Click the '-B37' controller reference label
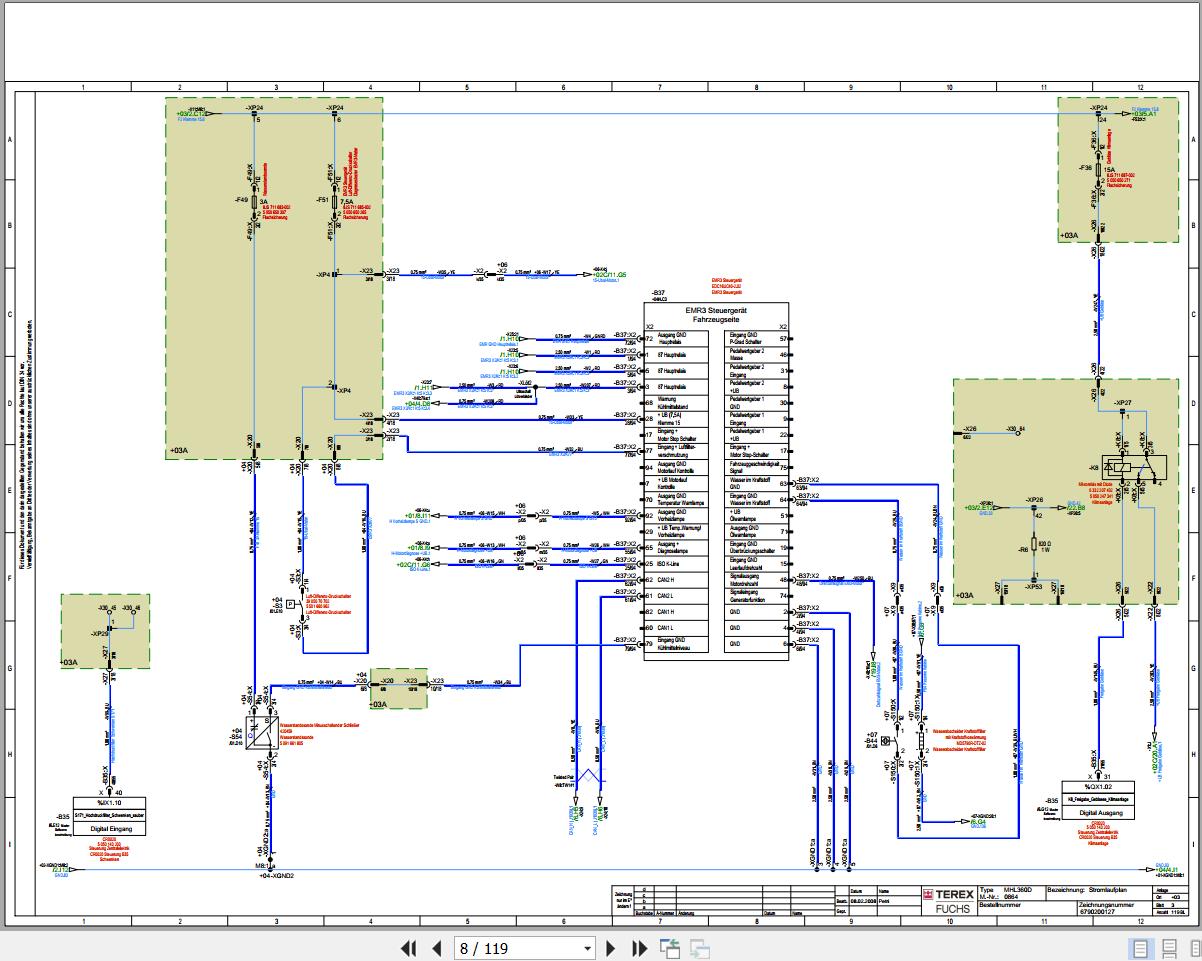 coord(657,293)
